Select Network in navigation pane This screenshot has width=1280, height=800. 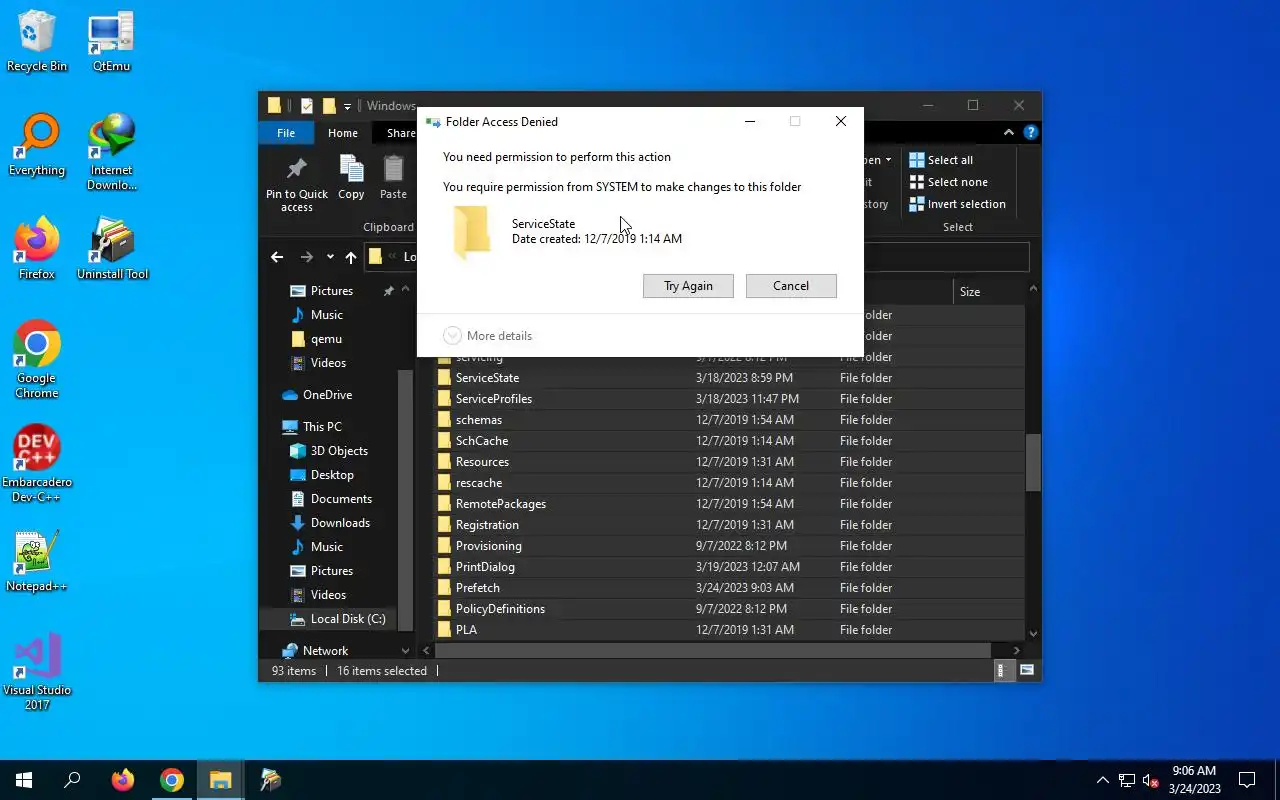coord(325,651)
